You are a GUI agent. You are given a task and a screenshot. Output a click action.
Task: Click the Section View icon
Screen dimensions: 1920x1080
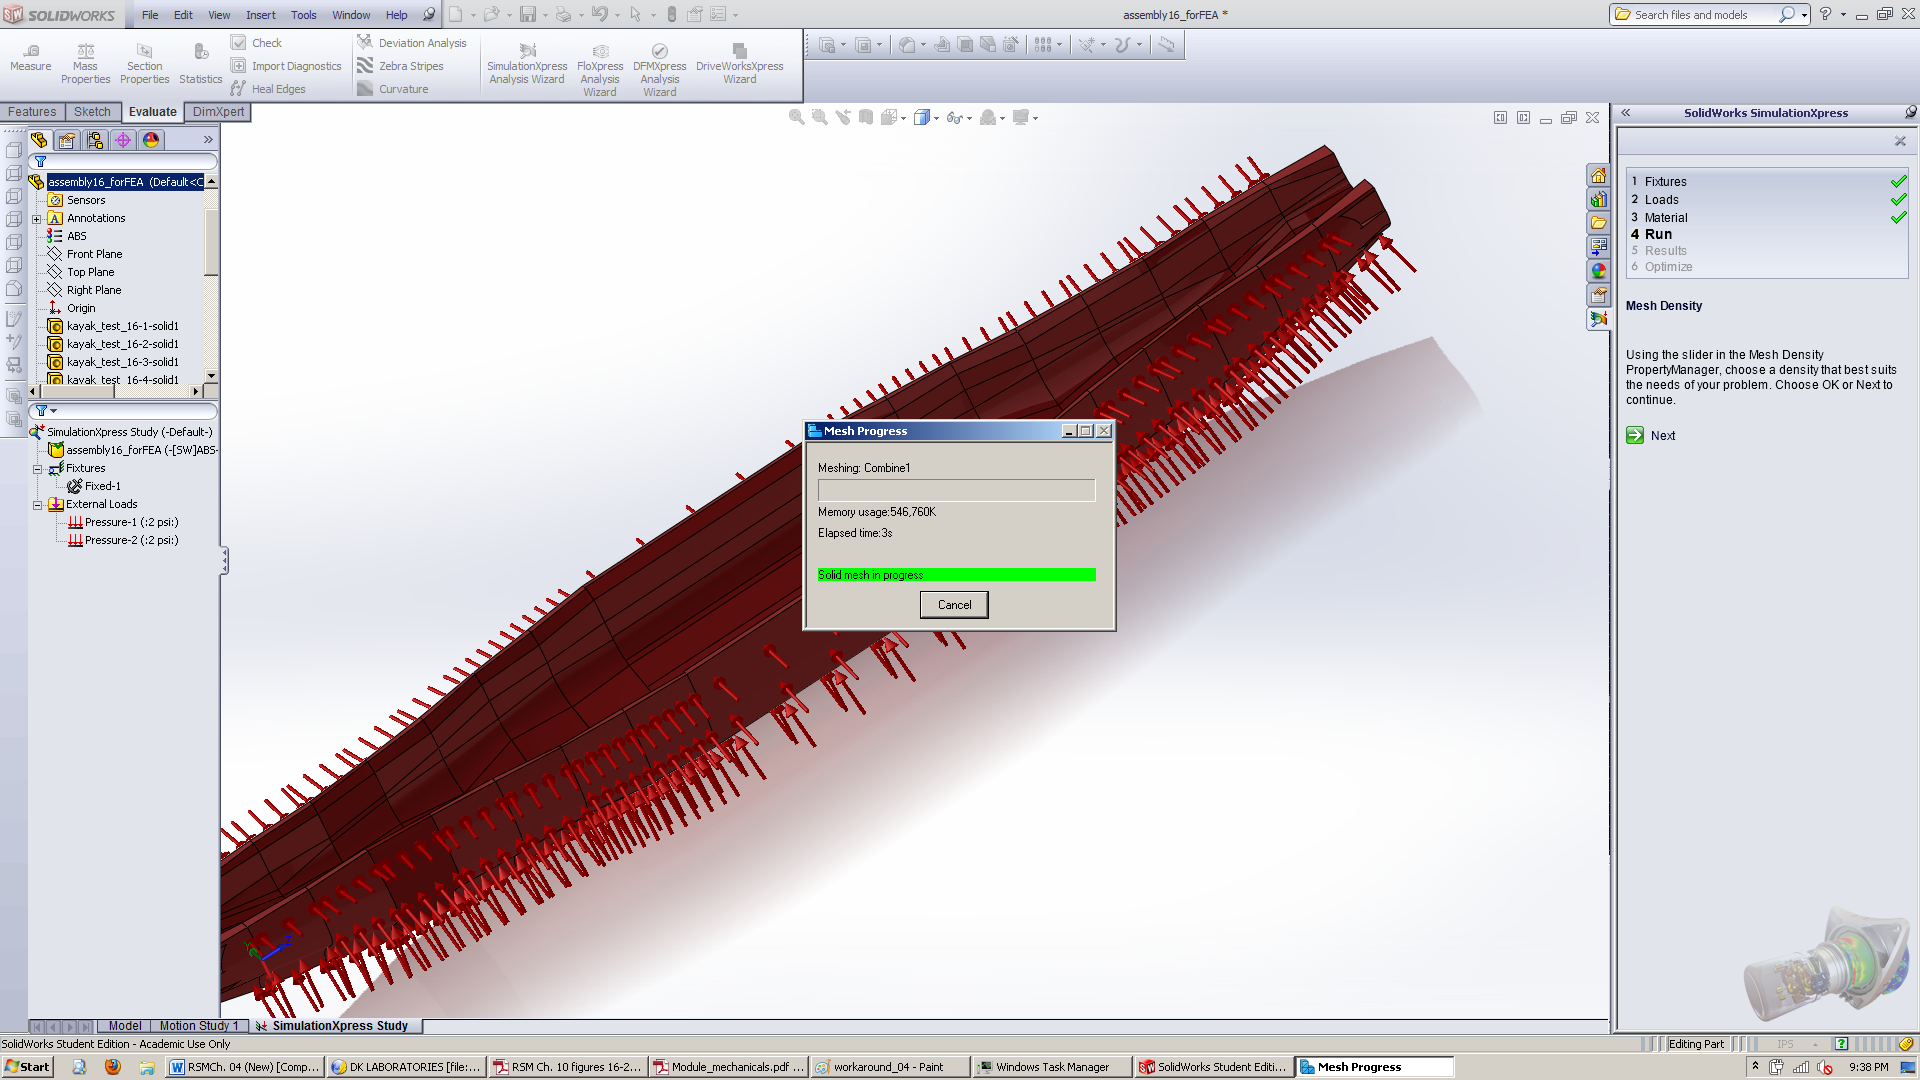tap(866, 118)
